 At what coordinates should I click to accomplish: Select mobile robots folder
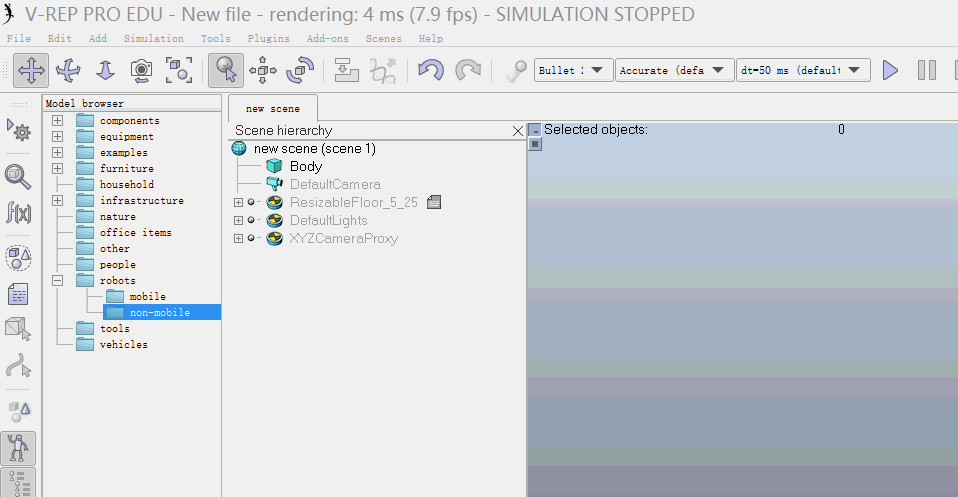[x=147, y=296]
